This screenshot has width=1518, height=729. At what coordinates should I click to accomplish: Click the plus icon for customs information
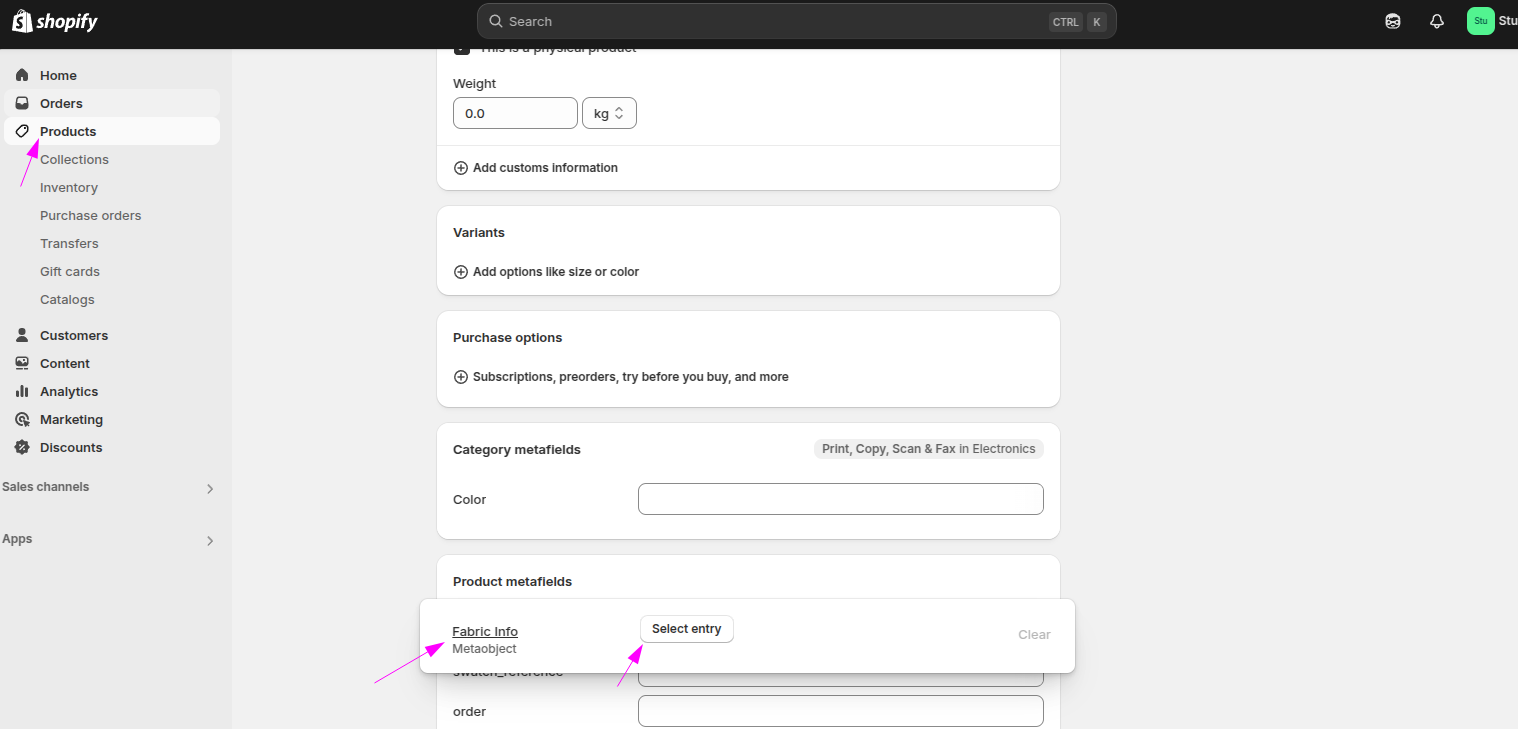tap(461, 168)
